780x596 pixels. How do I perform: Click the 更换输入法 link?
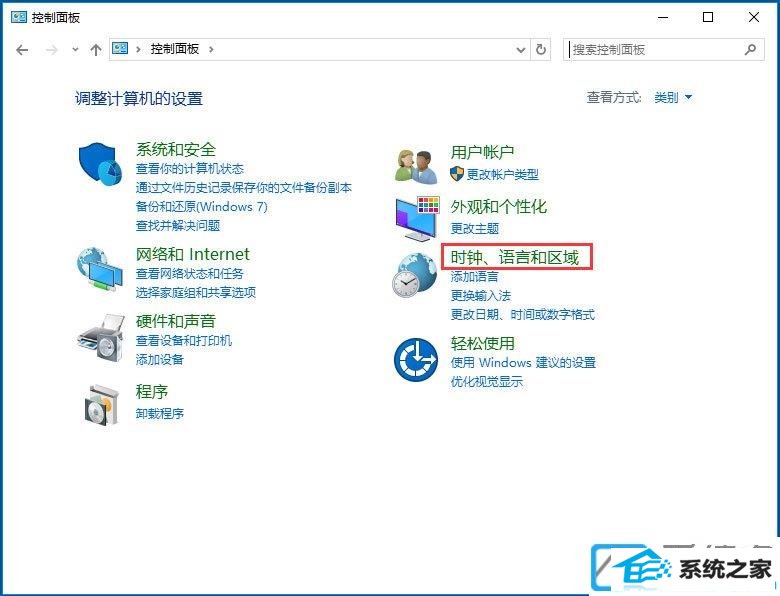[481, 296]
